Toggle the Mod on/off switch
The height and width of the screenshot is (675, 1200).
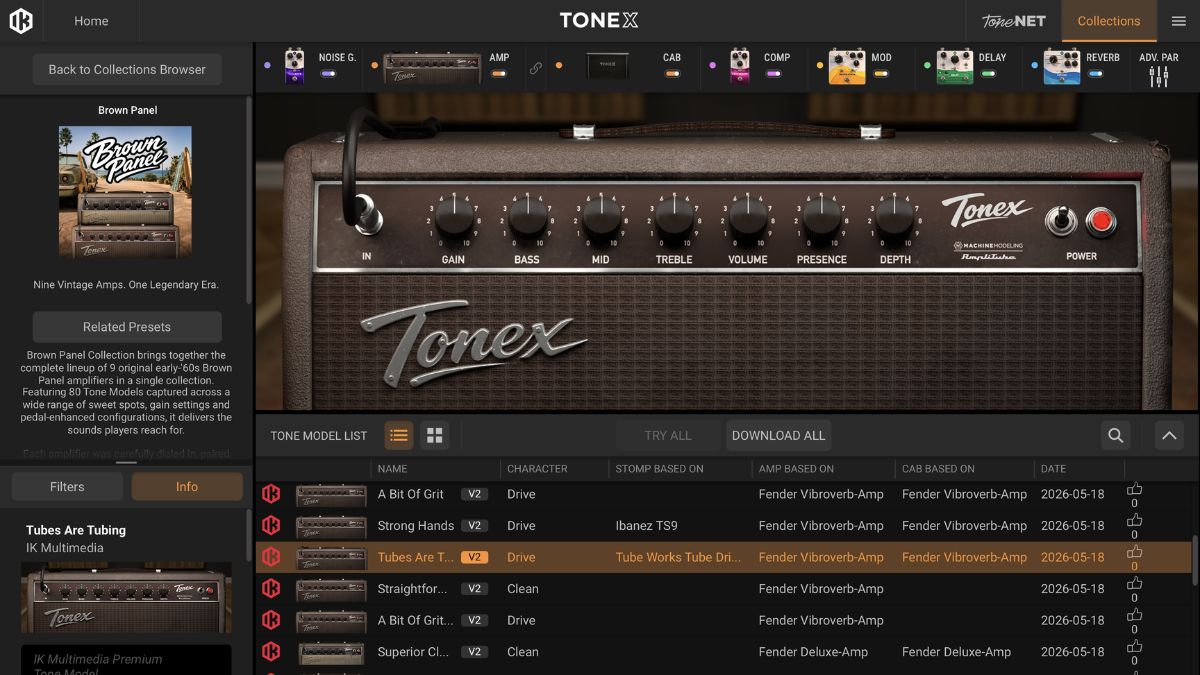[x=880, y=73]
